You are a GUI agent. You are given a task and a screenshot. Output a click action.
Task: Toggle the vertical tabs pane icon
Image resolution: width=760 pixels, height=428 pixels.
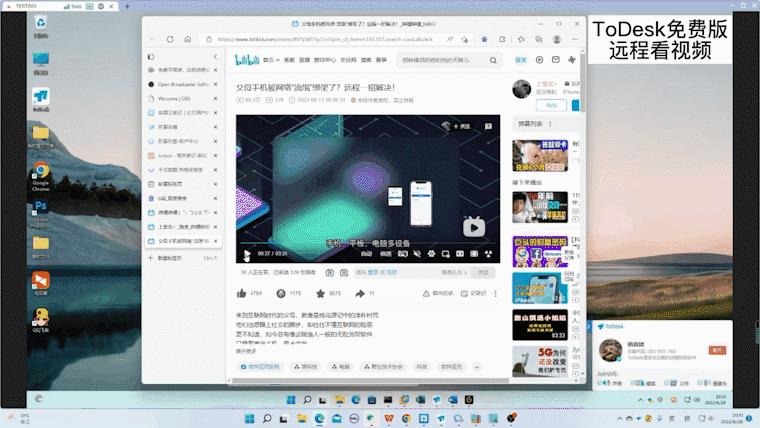151,57
